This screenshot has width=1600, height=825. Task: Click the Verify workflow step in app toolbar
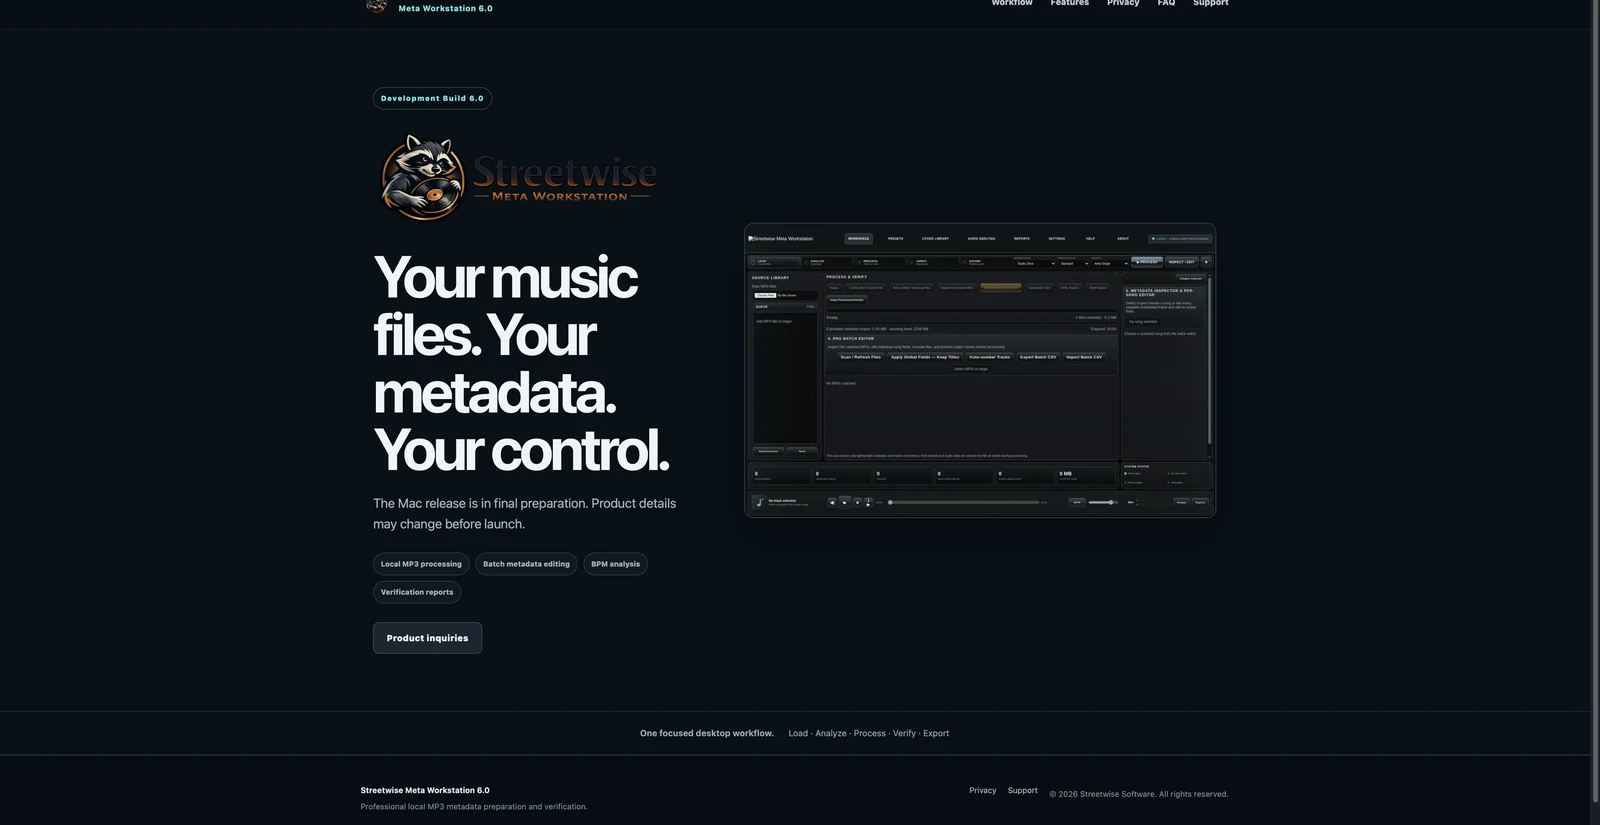[932, 262]
